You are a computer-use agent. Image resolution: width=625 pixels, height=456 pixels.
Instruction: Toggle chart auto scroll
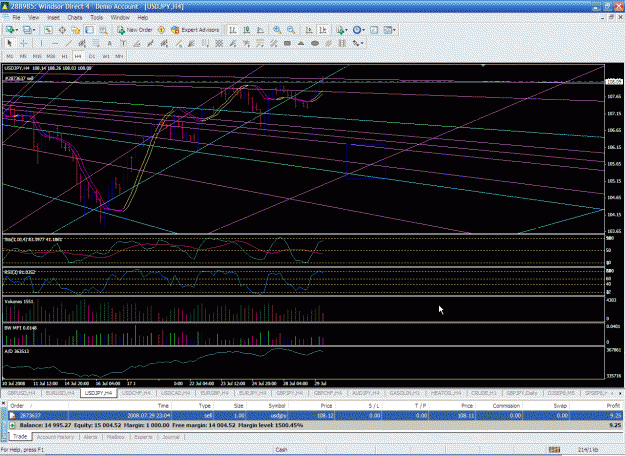point(309,30)
